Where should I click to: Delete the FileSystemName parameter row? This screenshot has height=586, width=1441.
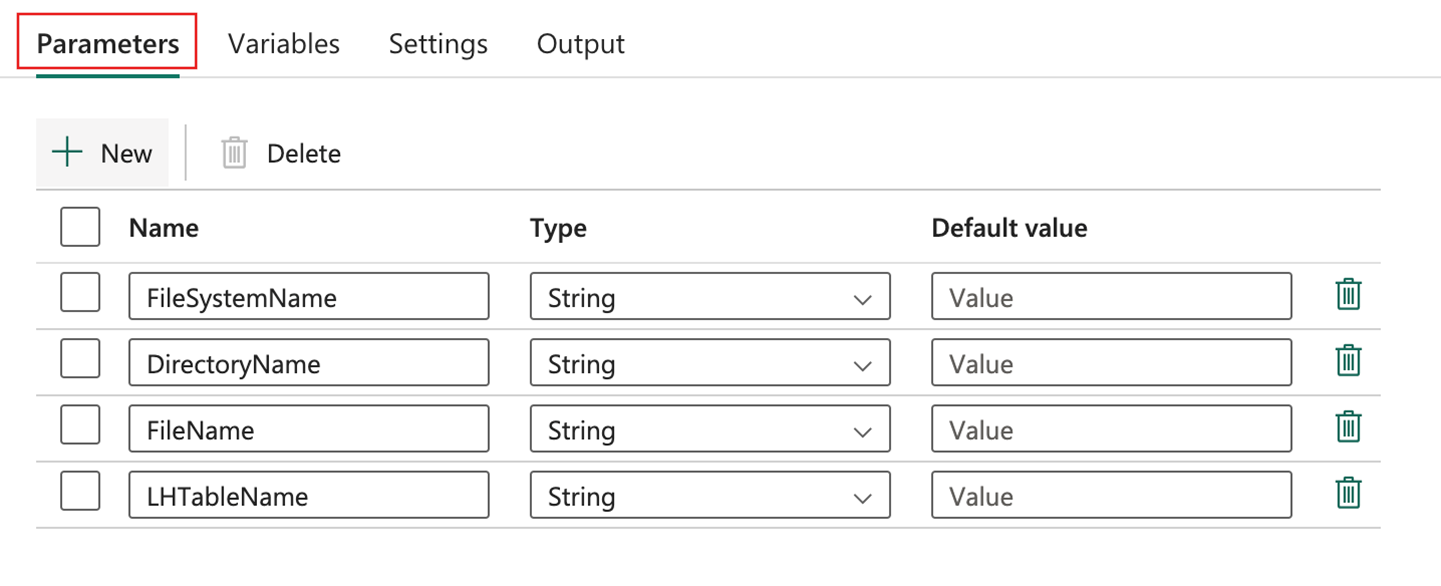pyautogui.click(x=1348, y=294)
